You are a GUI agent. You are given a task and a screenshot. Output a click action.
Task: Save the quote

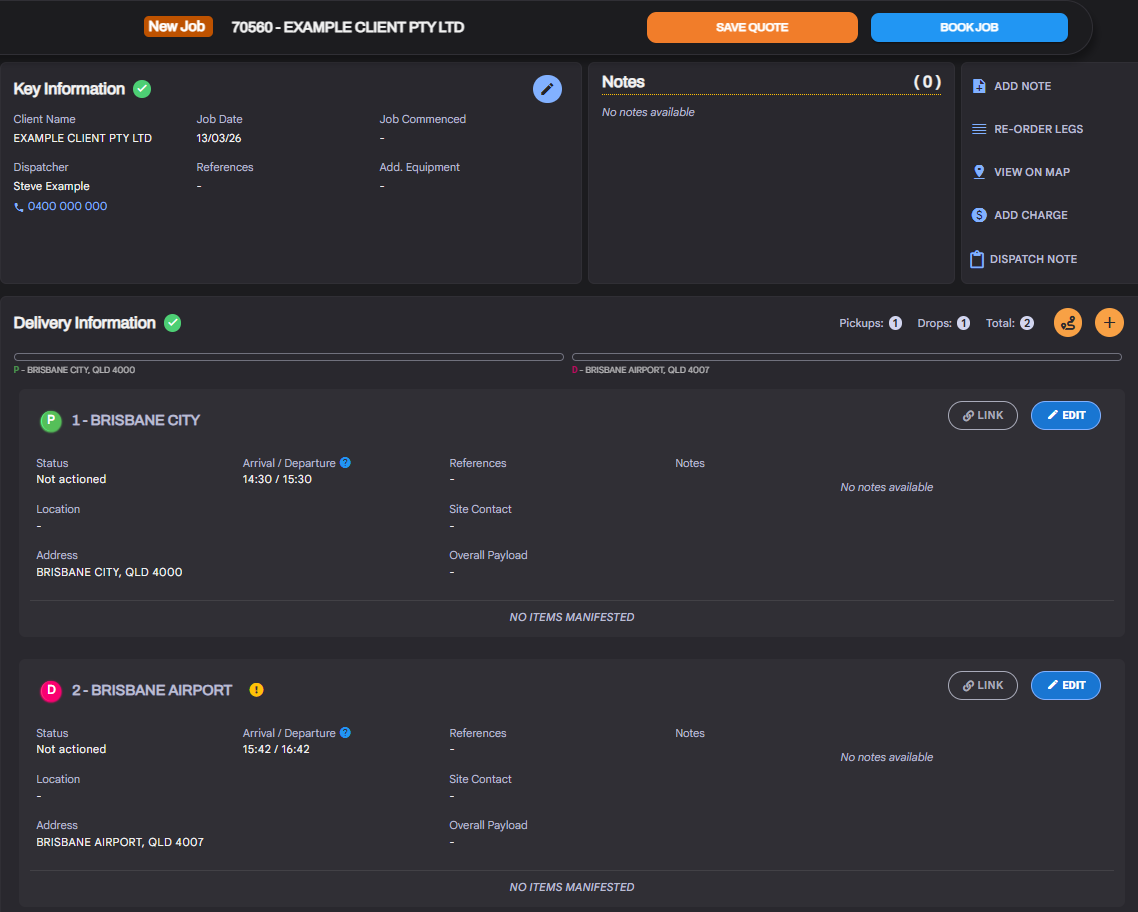[752, 28]
